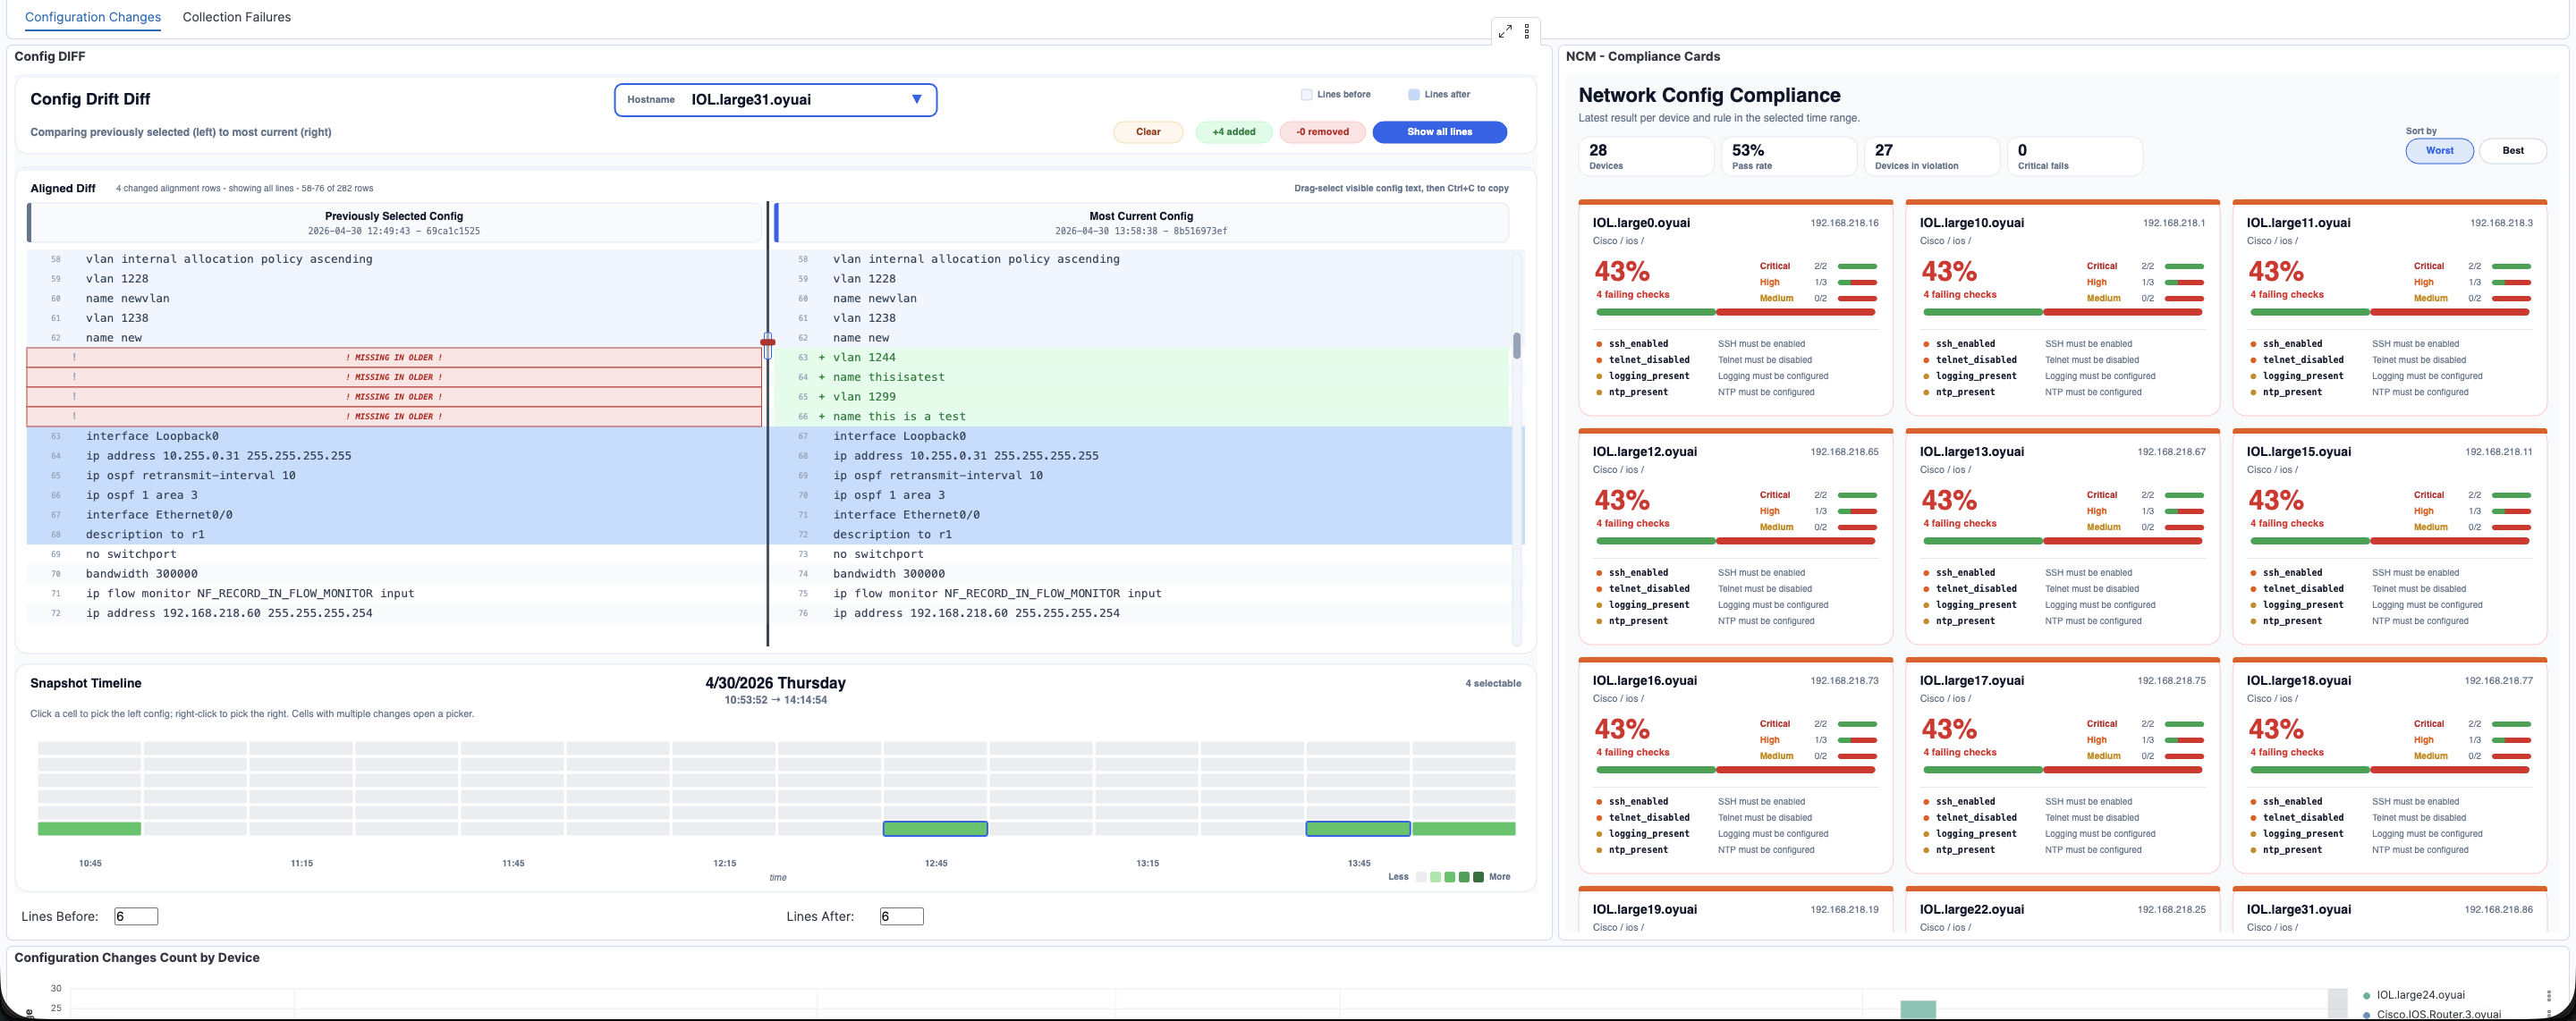Select the last green timeline cell on right

click(1464, 829)
